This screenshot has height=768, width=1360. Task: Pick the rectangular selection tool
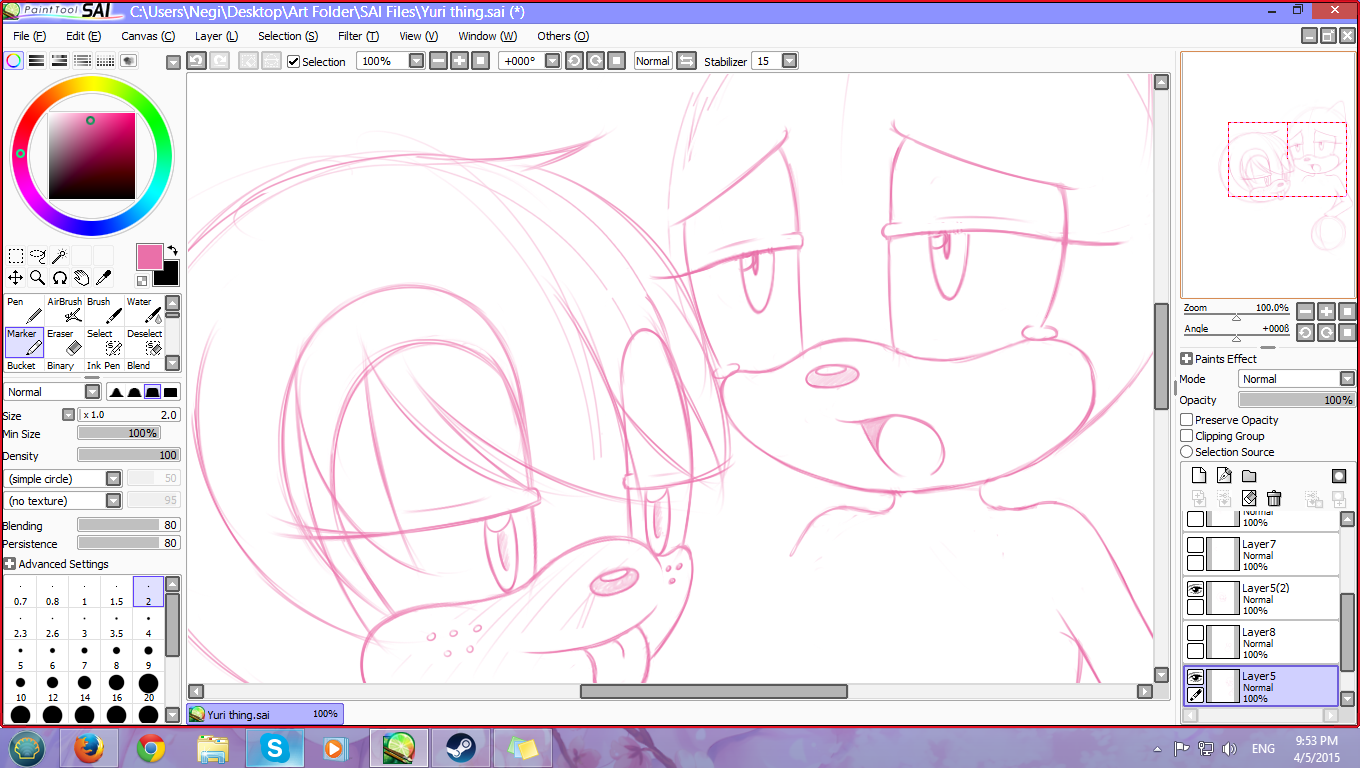click(x=16, y=256)
